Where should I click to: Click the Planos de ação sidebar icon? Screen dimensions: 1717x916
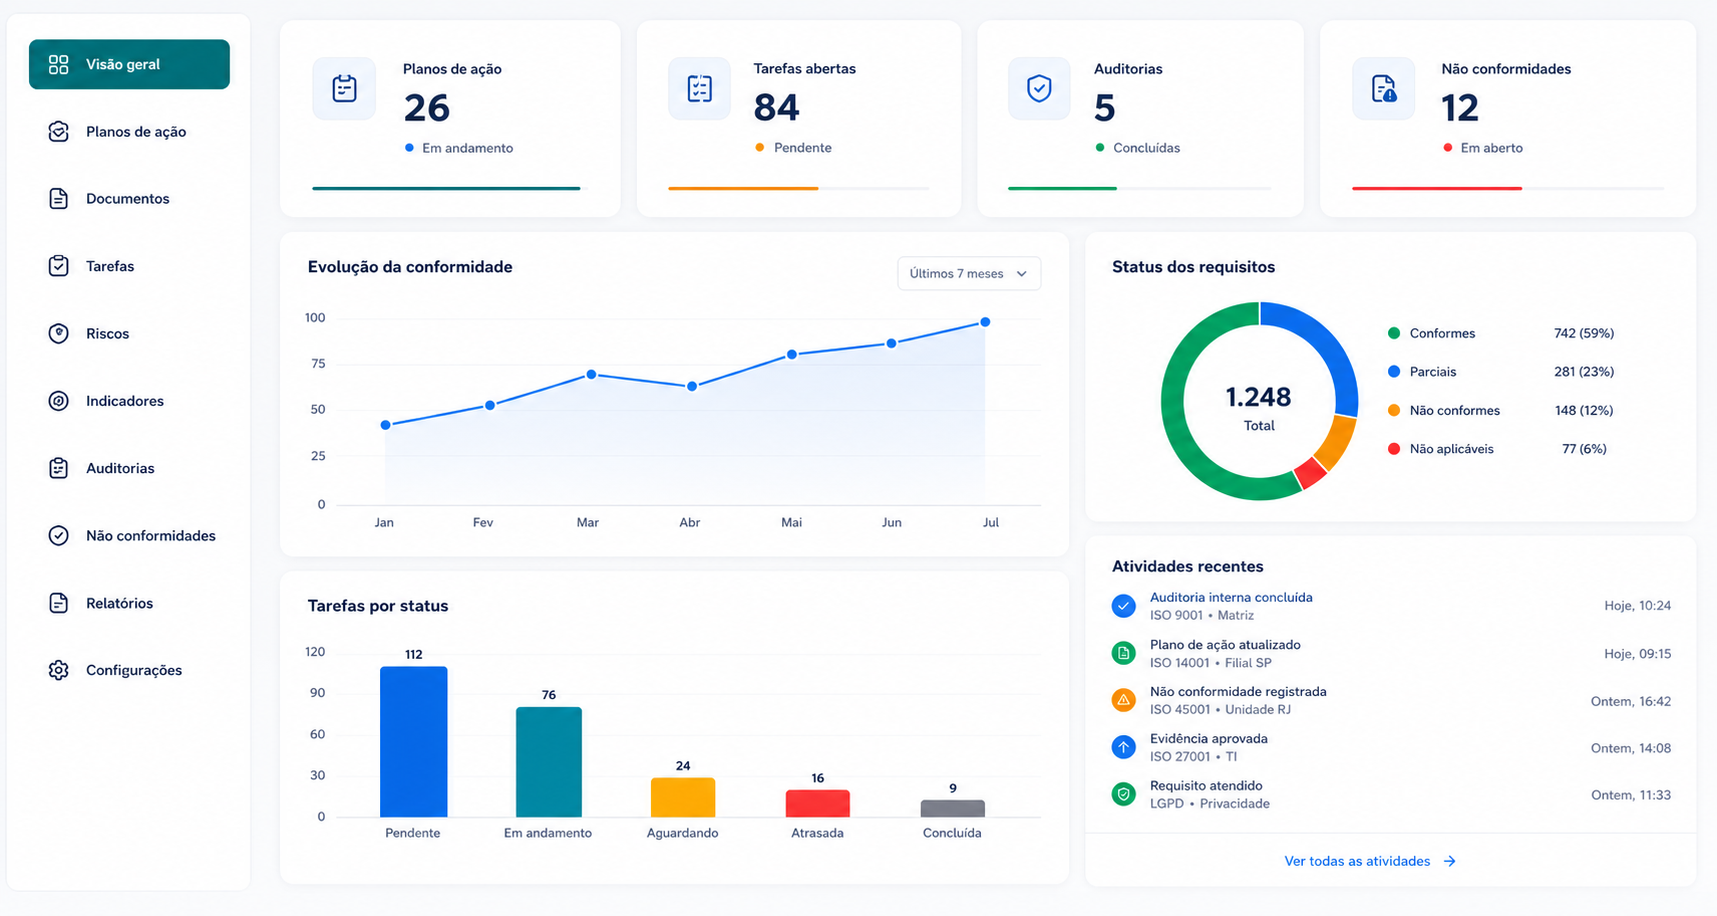(x=58, y=131)
